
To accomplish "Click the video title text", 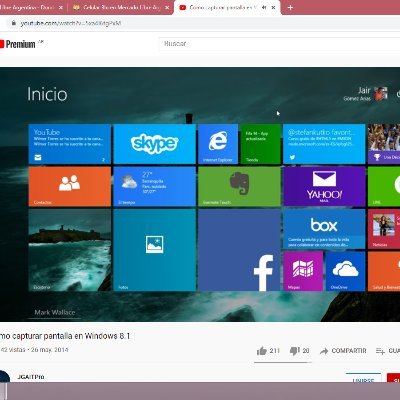I will pos(65,336).
